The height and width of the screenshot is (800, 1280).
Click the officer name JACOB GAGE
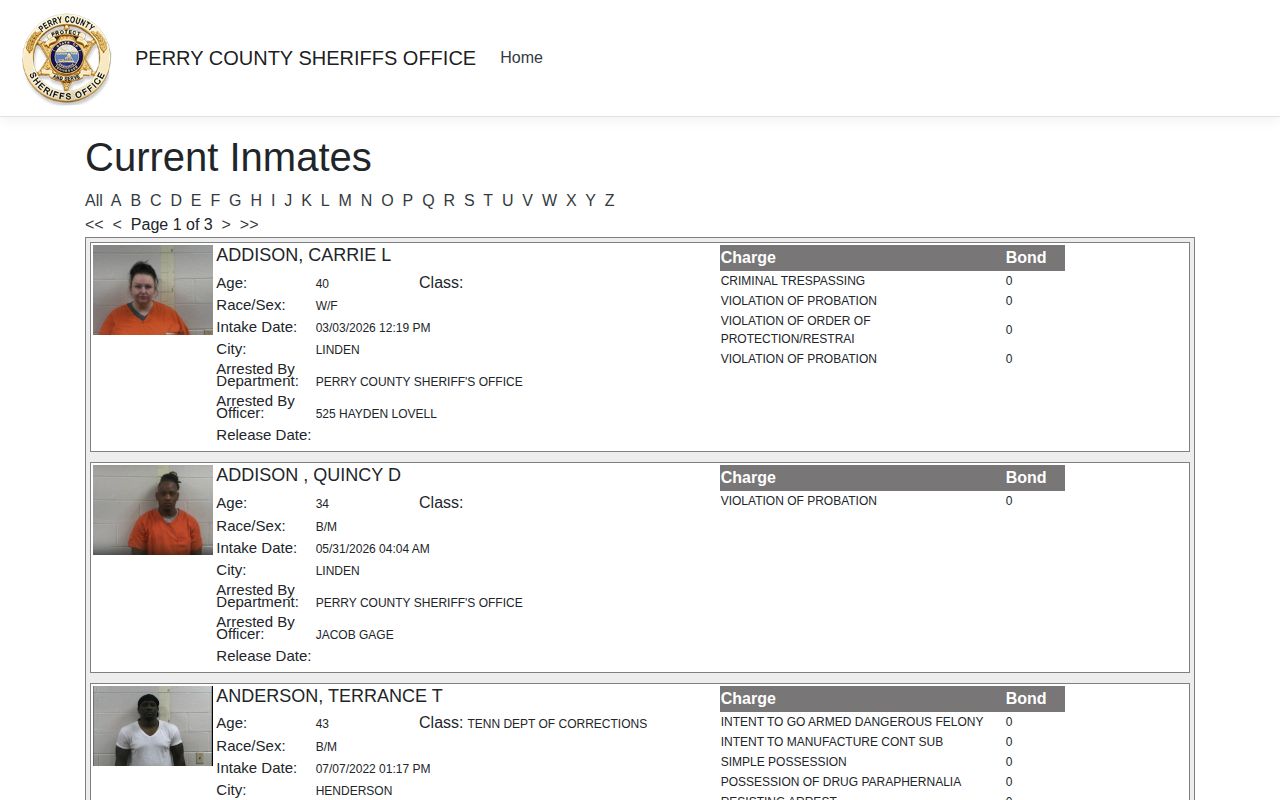355,635
